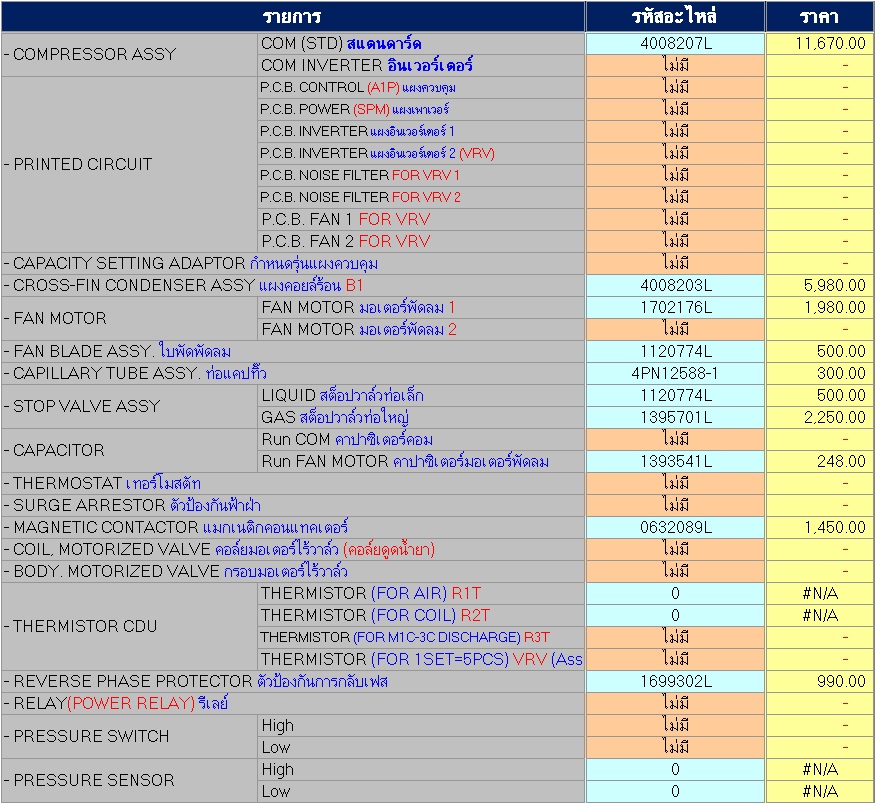This screenshot has width=875, height=803.
Task: Select the CAPACITOR group label
Action: pyautogui.click(x=129, y=450)
